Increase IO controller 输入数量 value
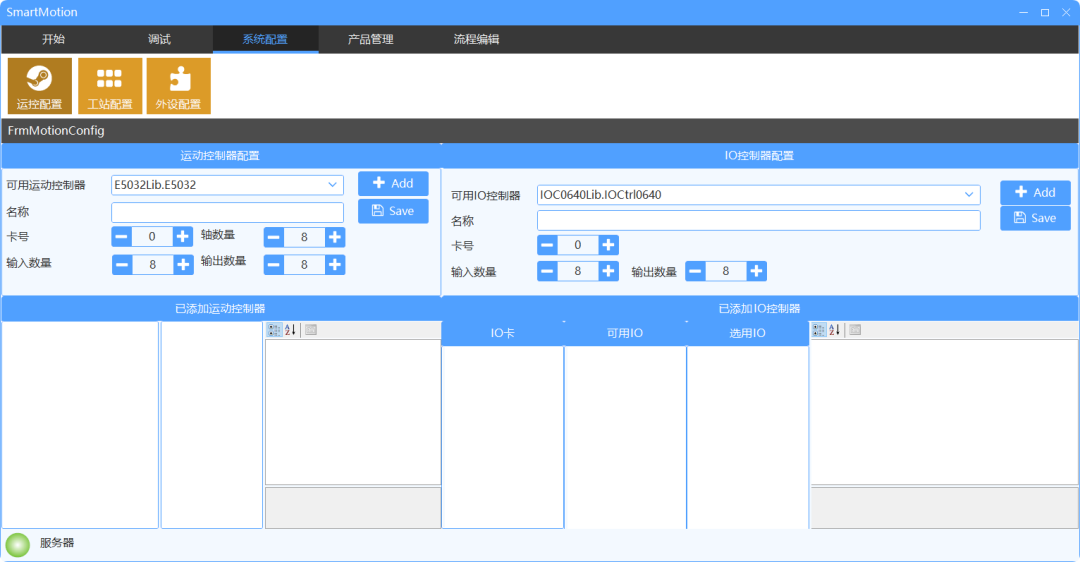This screenshot has height=562, width=1080. pyautogui.click(x=608, y=271)
